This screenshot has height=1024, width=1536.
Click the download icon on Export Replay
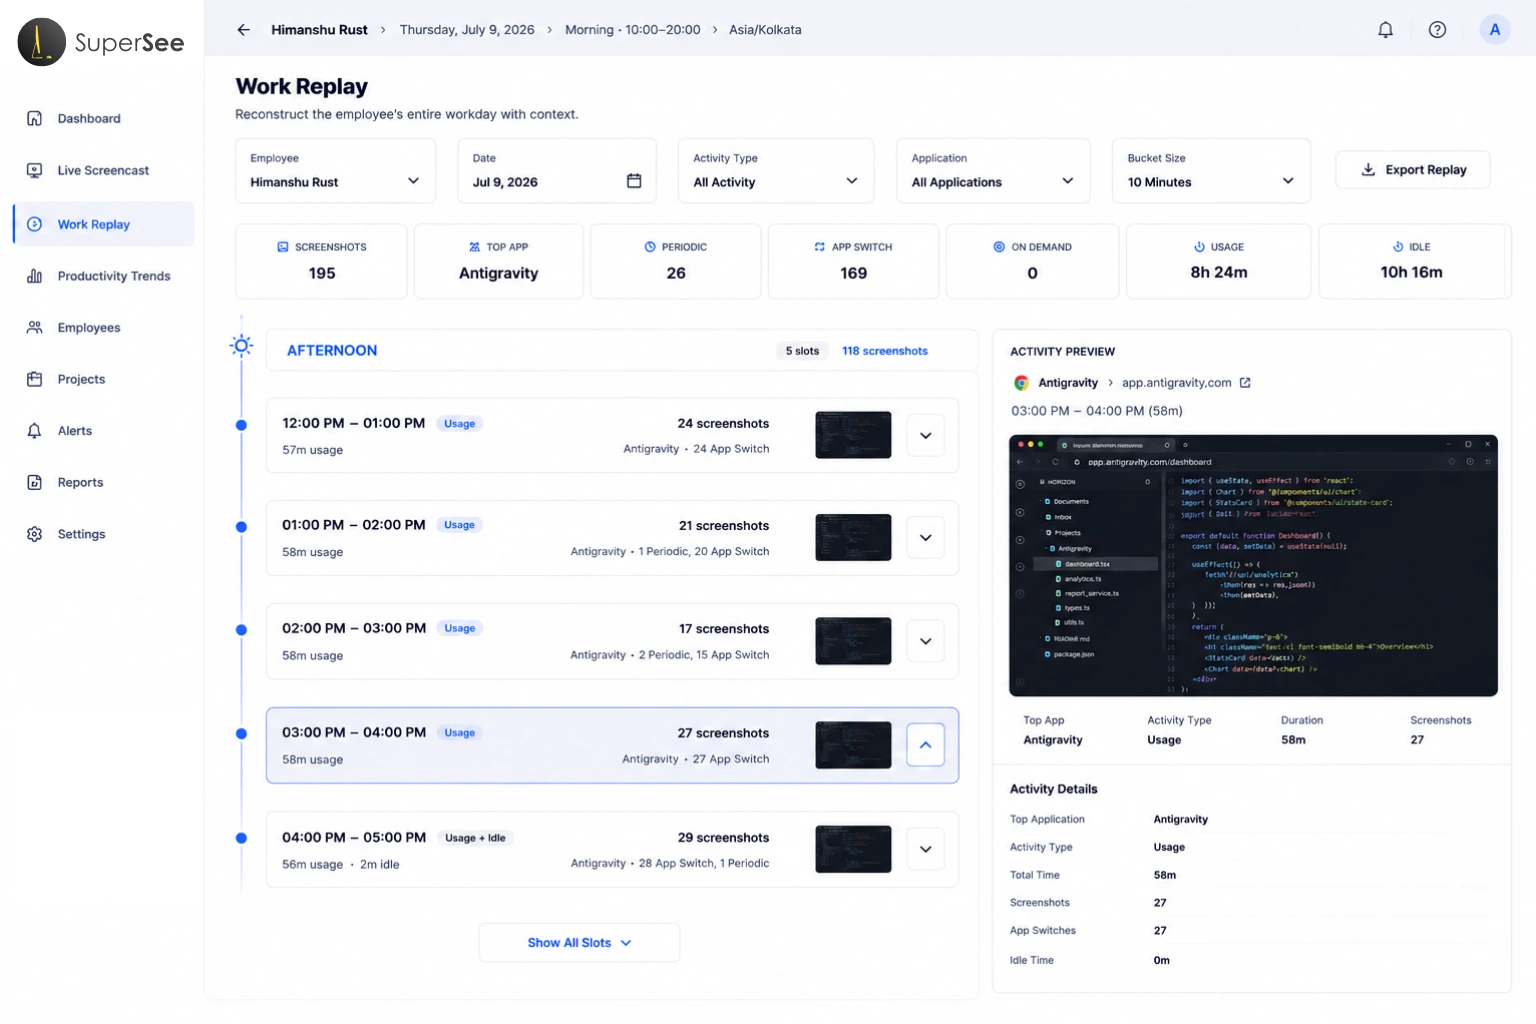1368,169
